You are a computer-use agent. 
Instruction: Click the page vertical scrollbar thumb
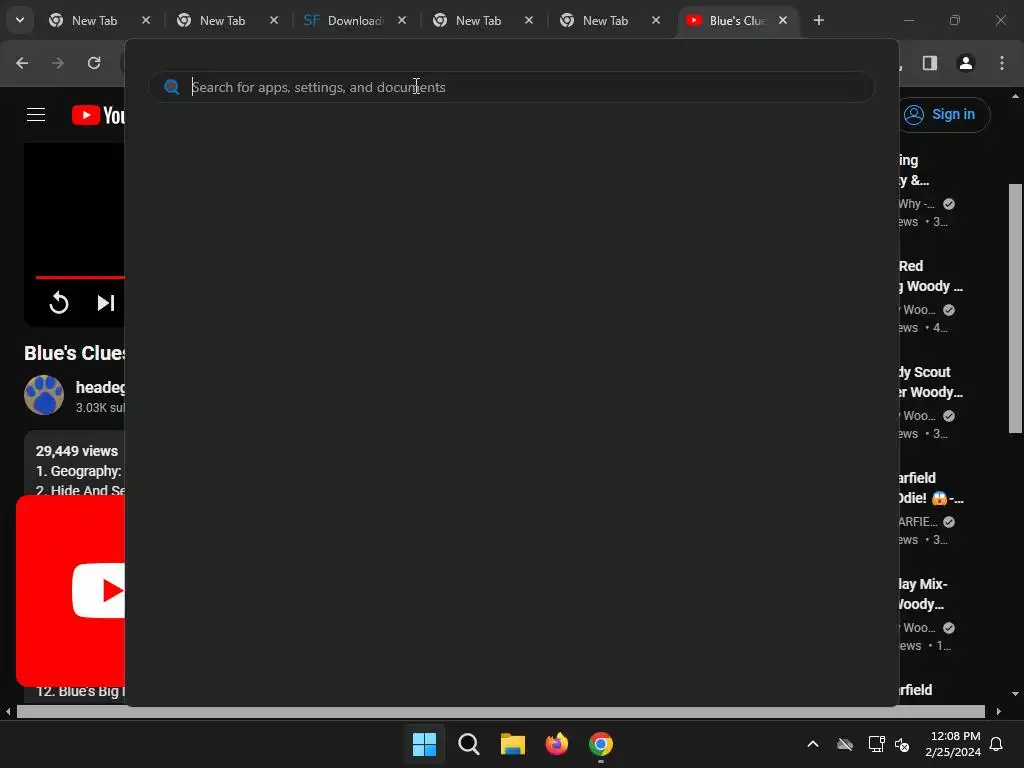click(1015, 308)
